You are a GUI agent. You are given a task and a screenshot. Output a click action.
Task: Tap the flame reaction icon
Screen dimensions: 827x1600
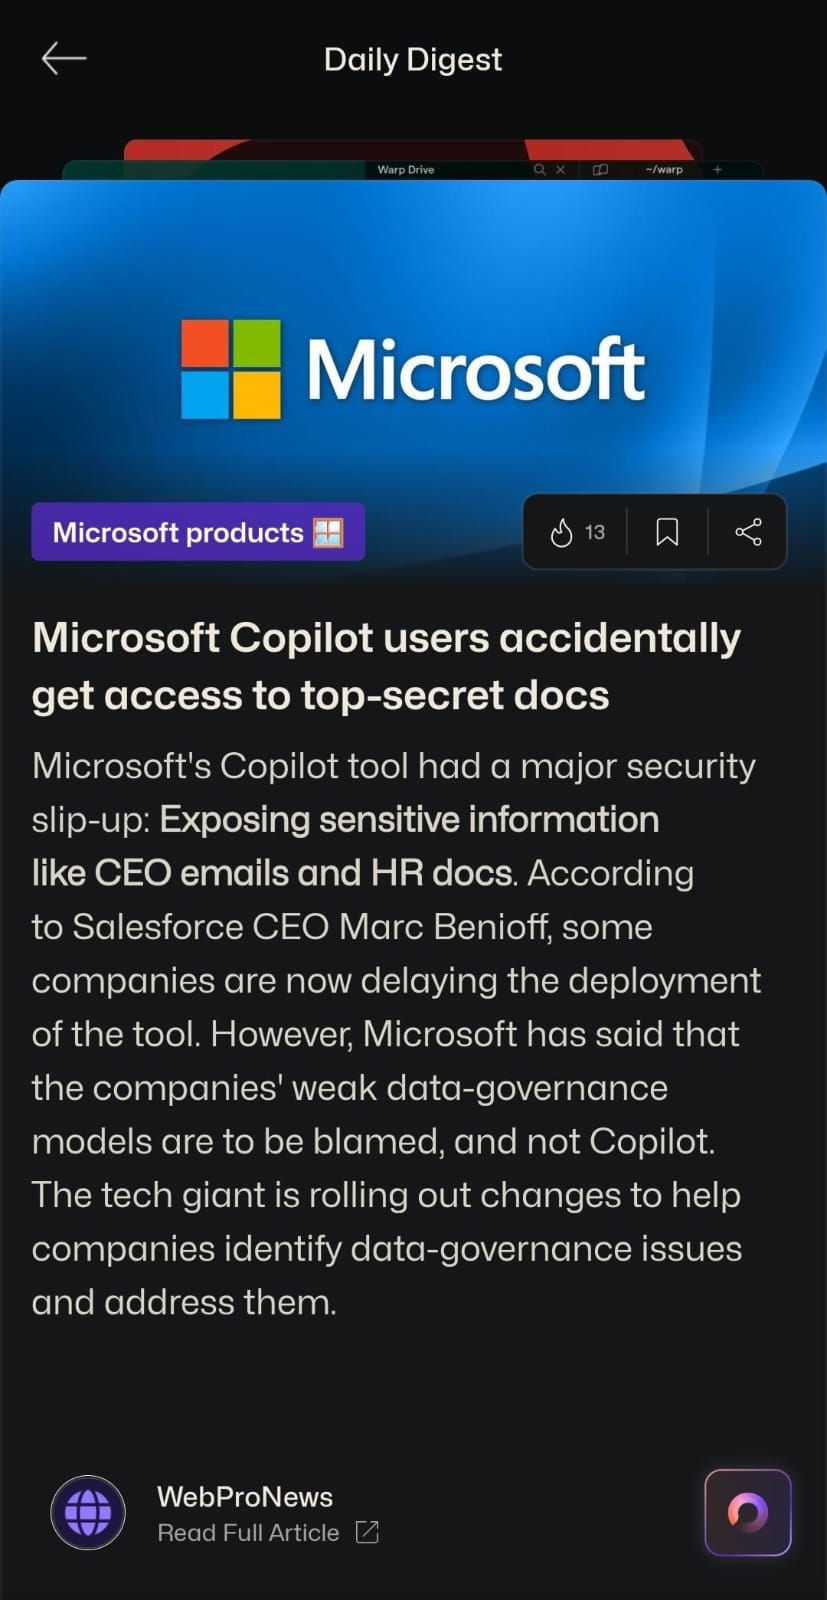[561, 532]
